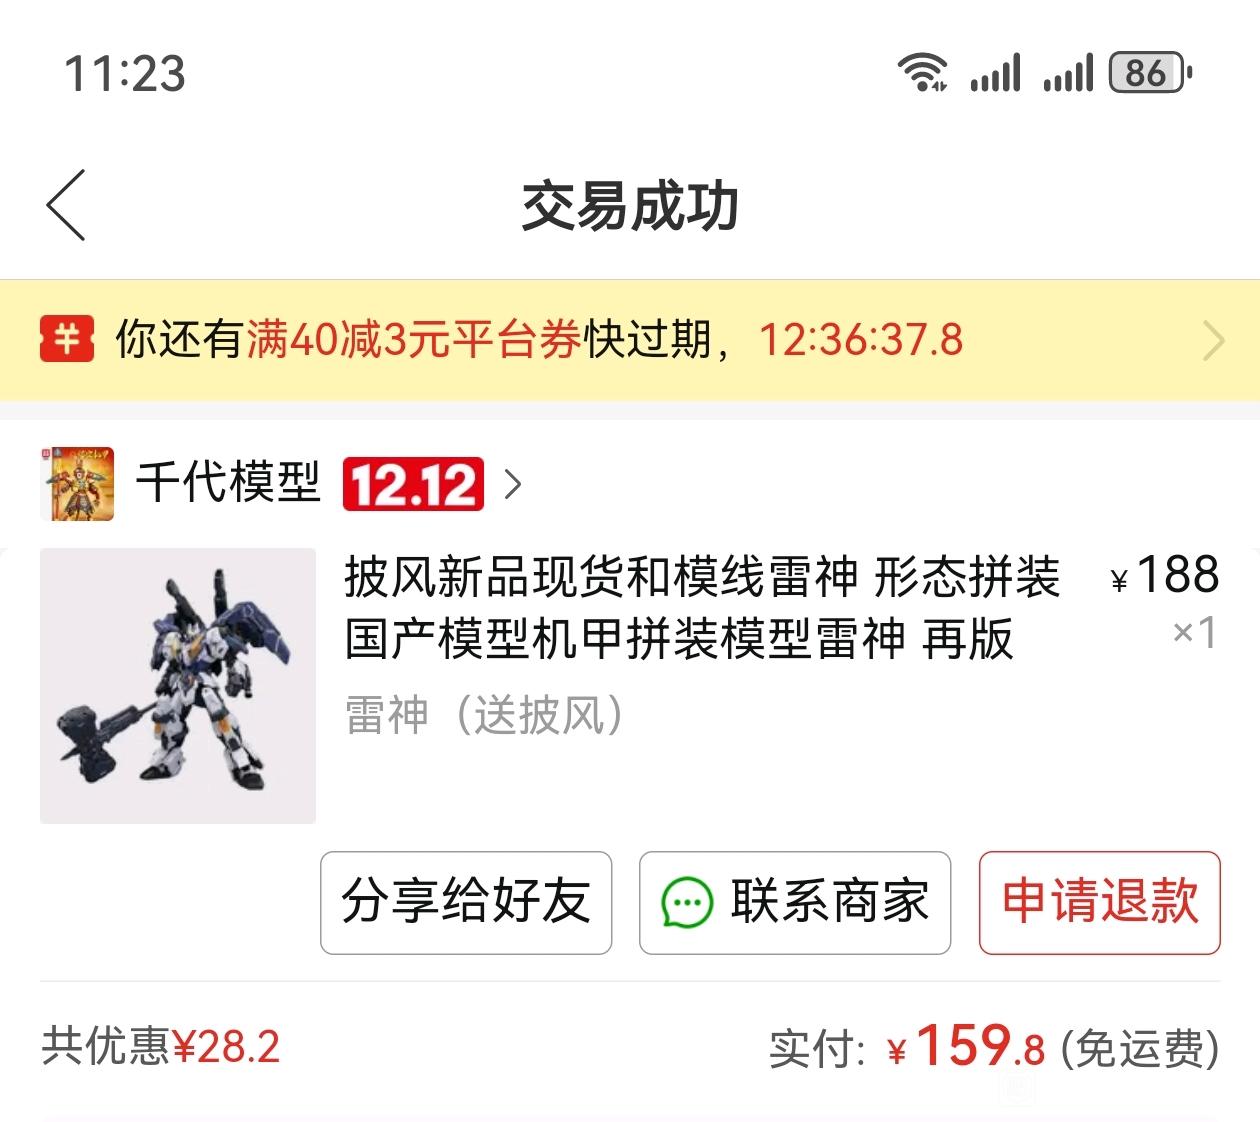Click the red coupon icon in banner
This screenshot has width=1260, height=1122.
coord(67,340)
